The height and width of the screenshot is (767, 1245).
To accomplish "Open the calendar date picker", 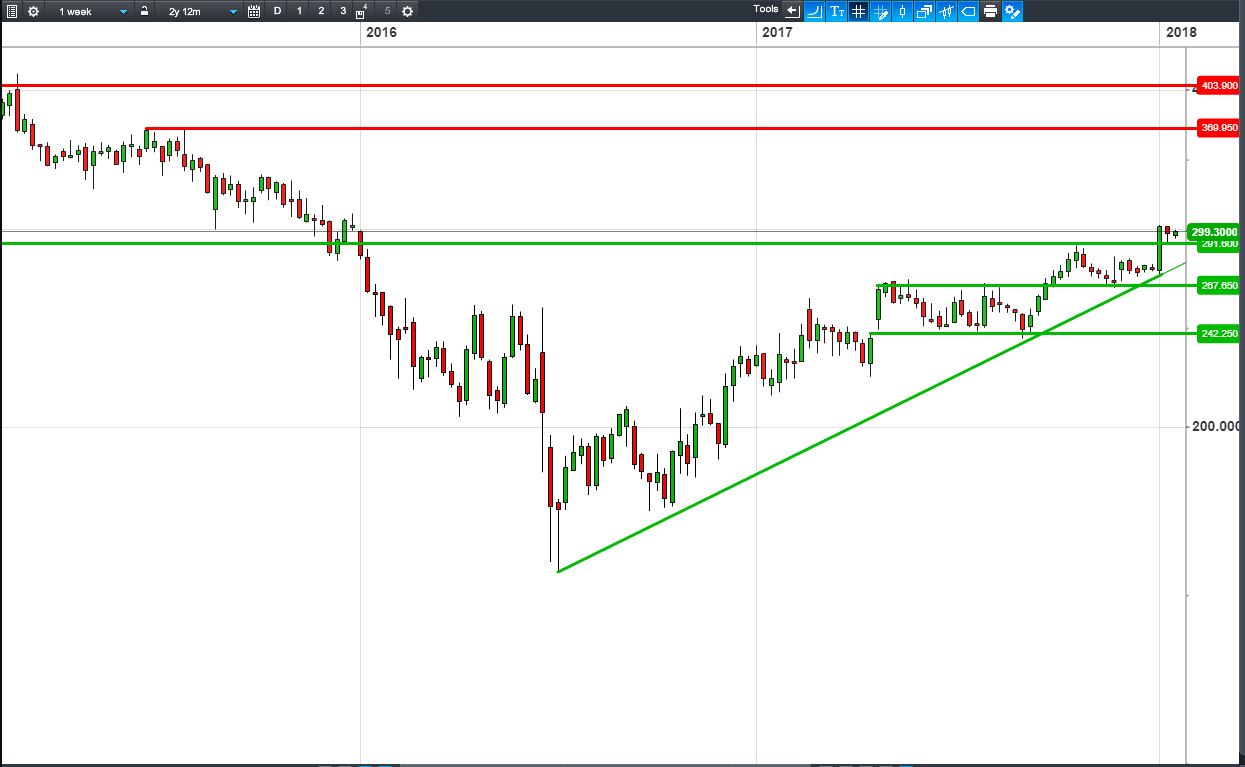I will click(x=253, y=11).
